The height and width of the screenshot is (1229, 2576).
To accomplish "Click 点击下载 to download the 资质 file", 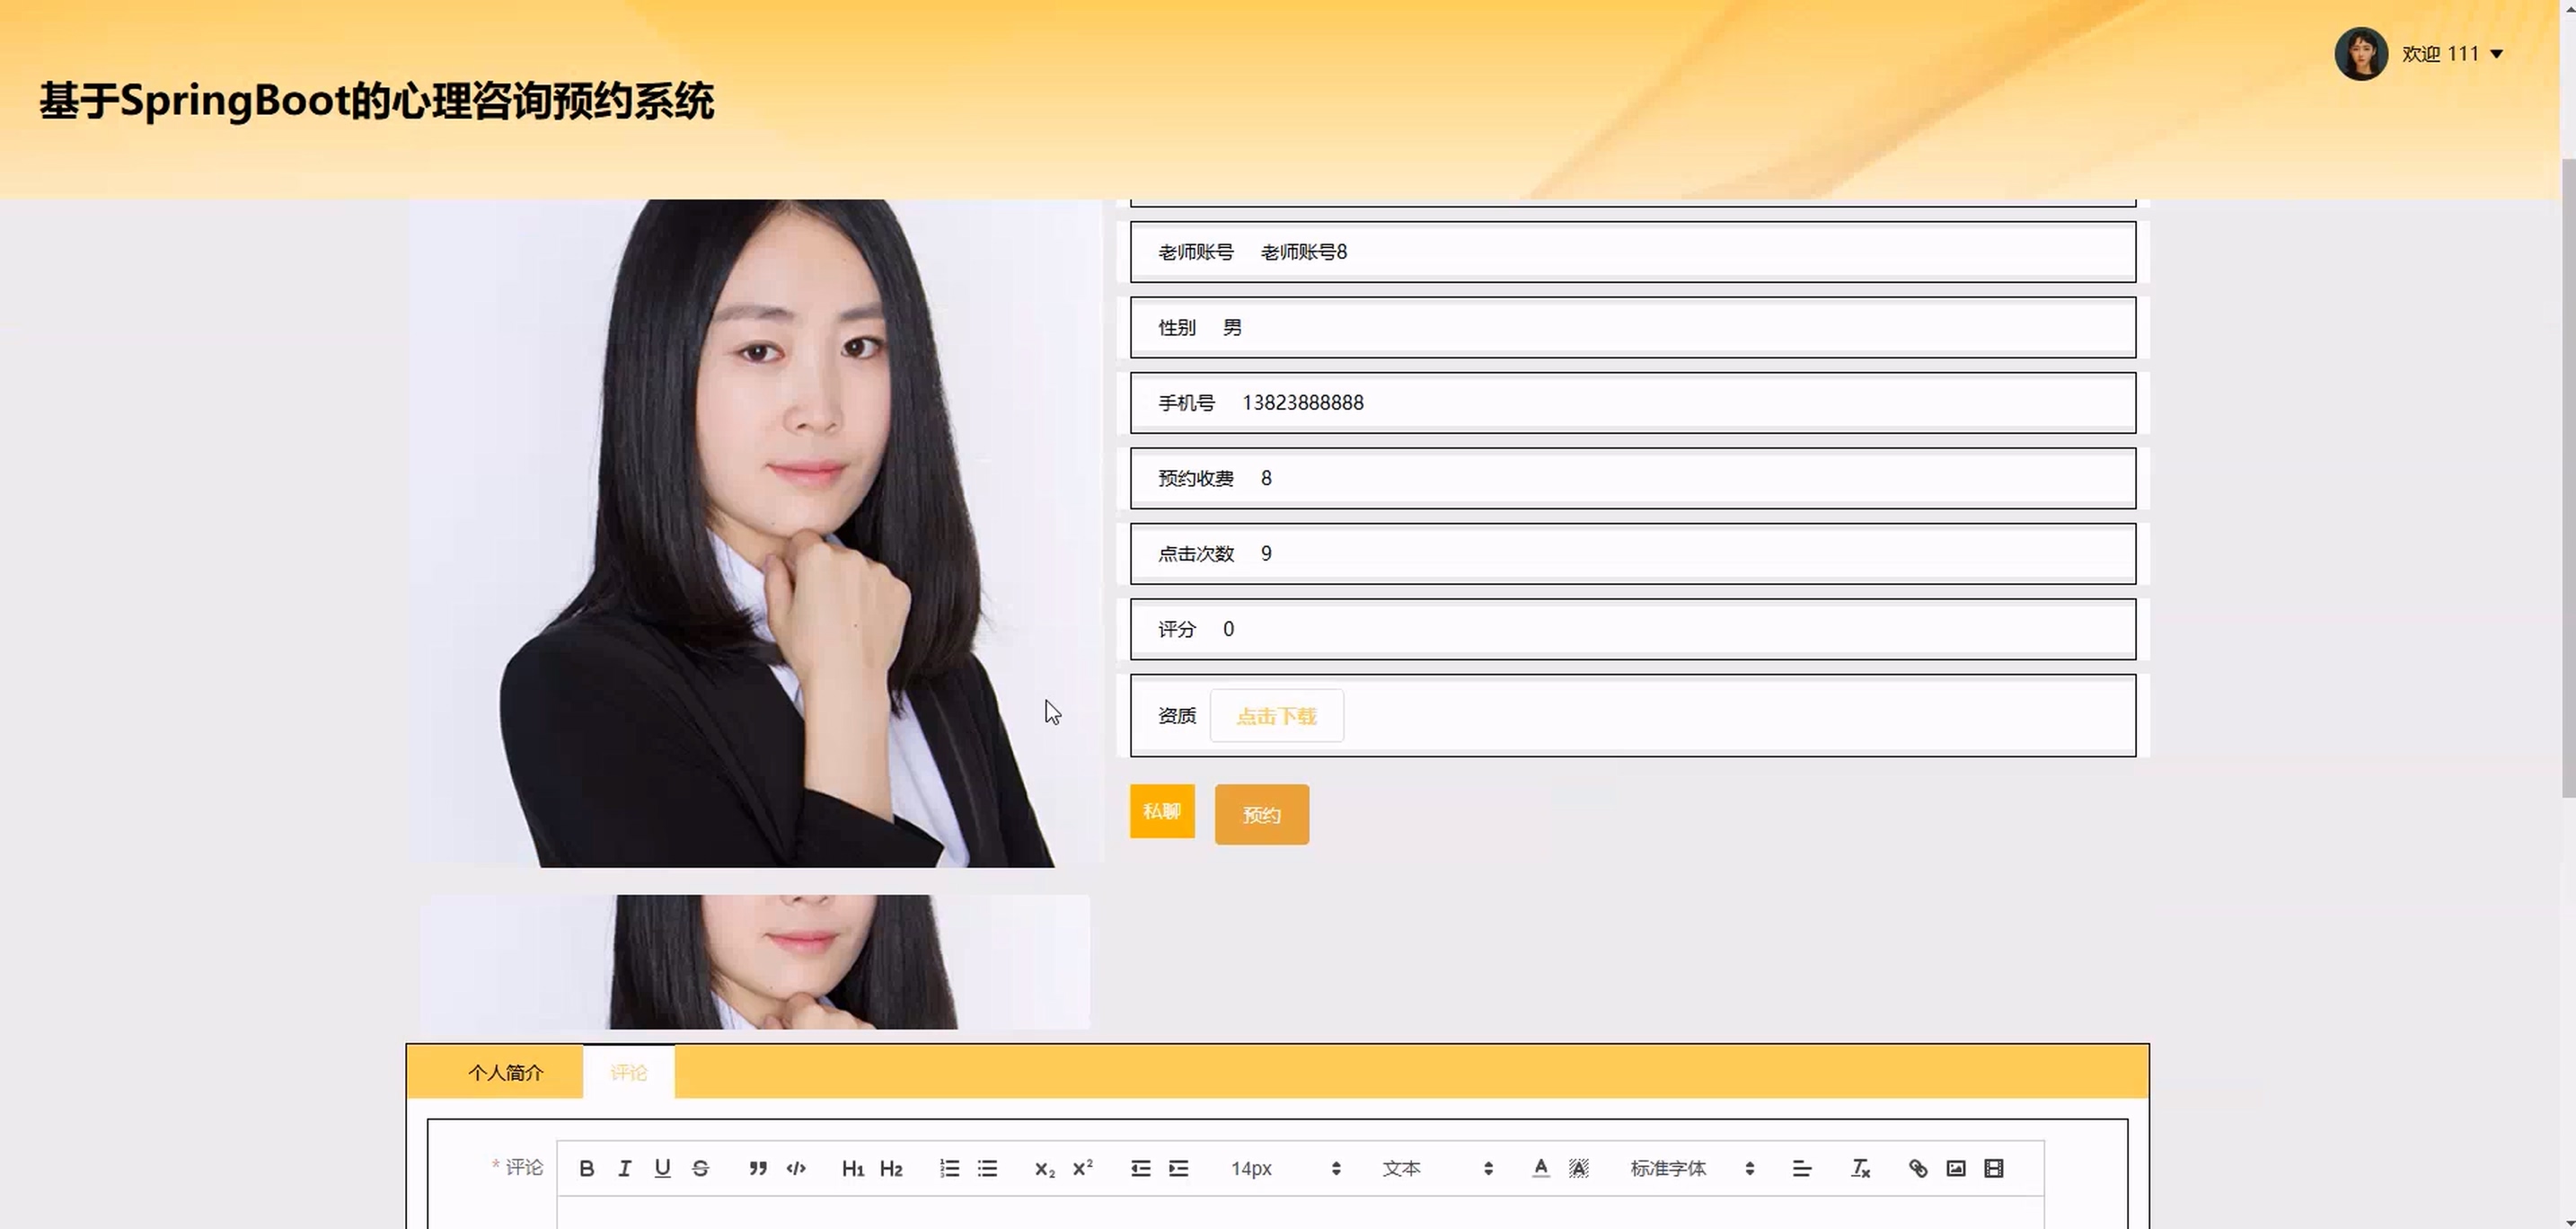I will pos(1276,716).
